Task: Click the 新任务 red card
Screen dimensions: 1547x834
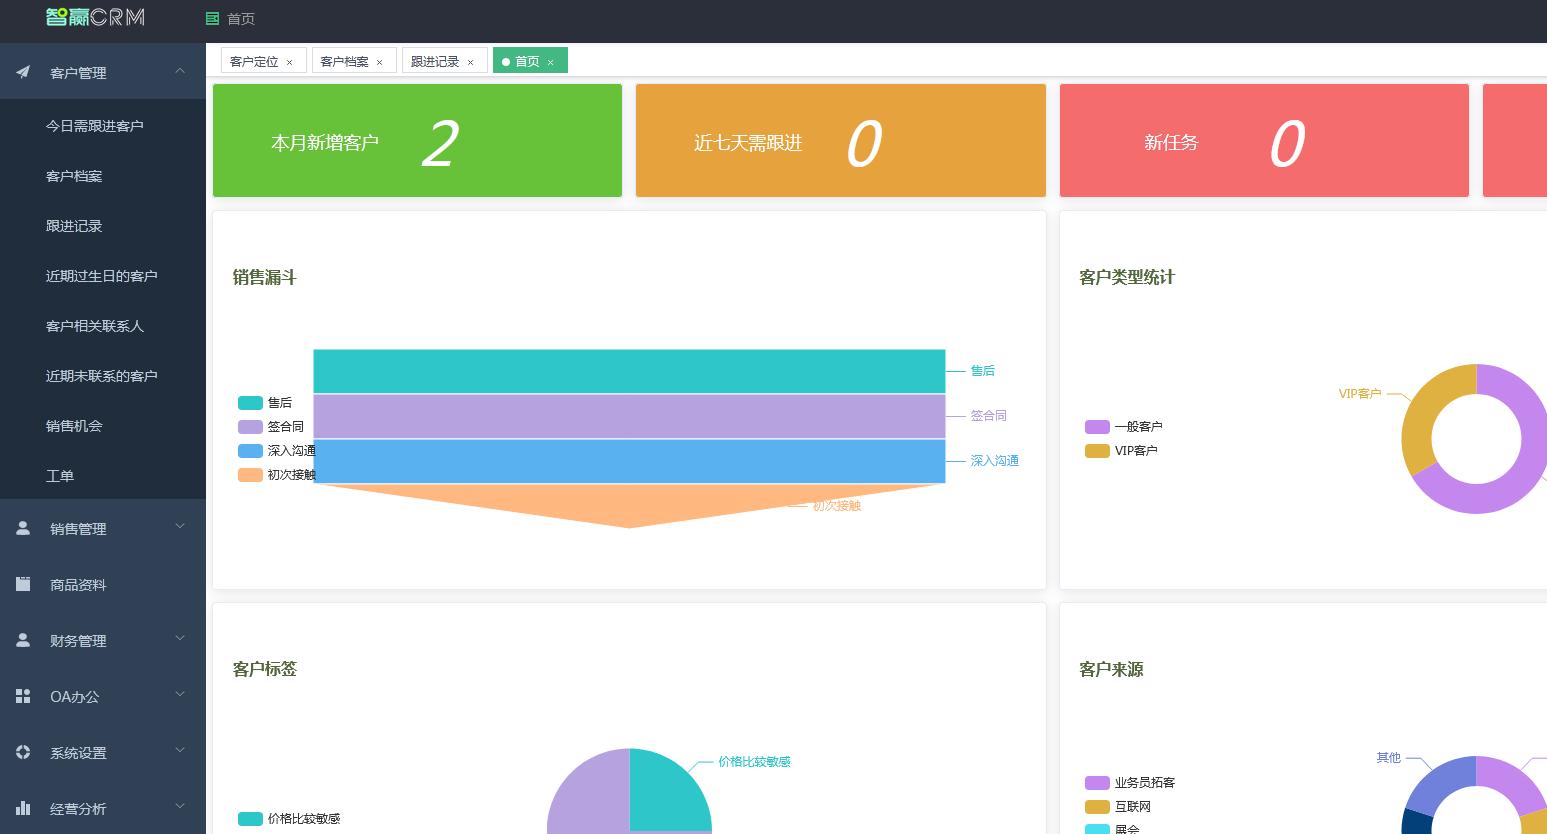Action: pyautogui.click(x=1264, y=140)
